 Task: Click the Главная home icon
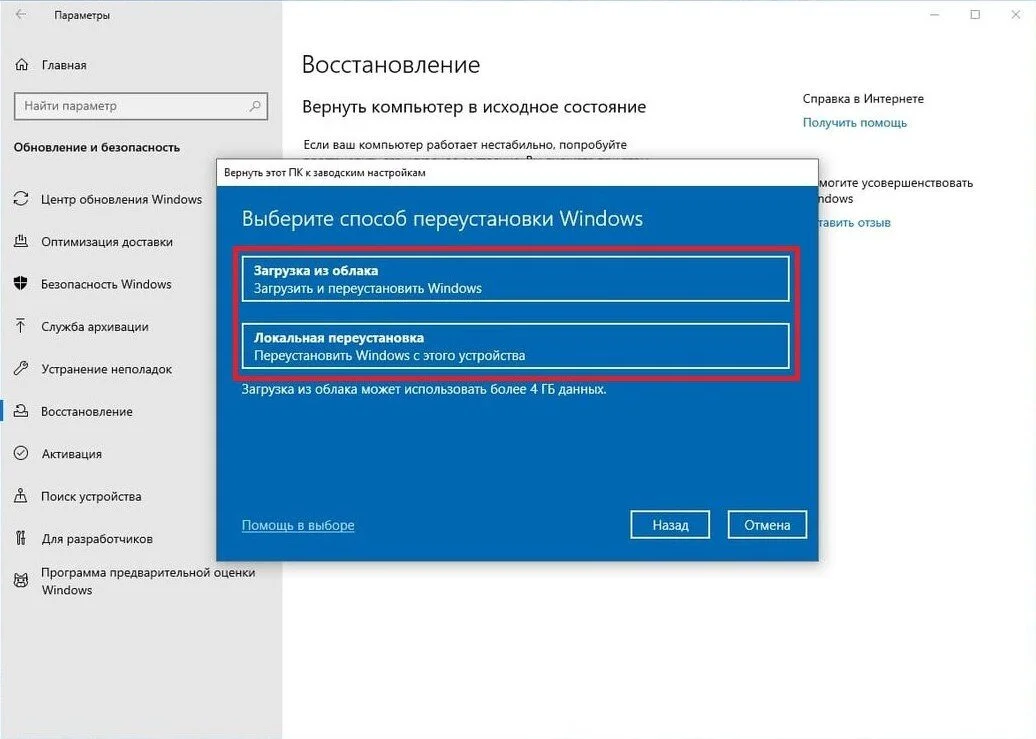22,65
